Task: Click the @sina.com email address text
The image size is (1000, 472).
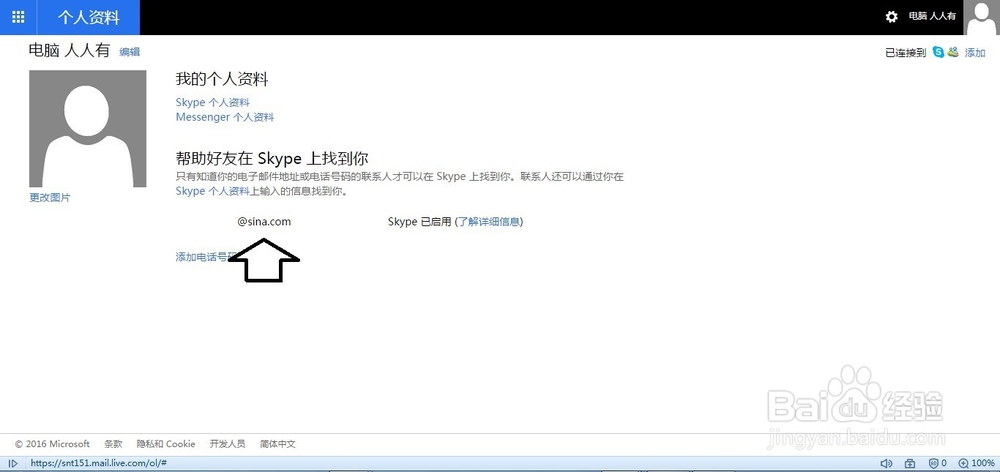Action: point(264,221)
